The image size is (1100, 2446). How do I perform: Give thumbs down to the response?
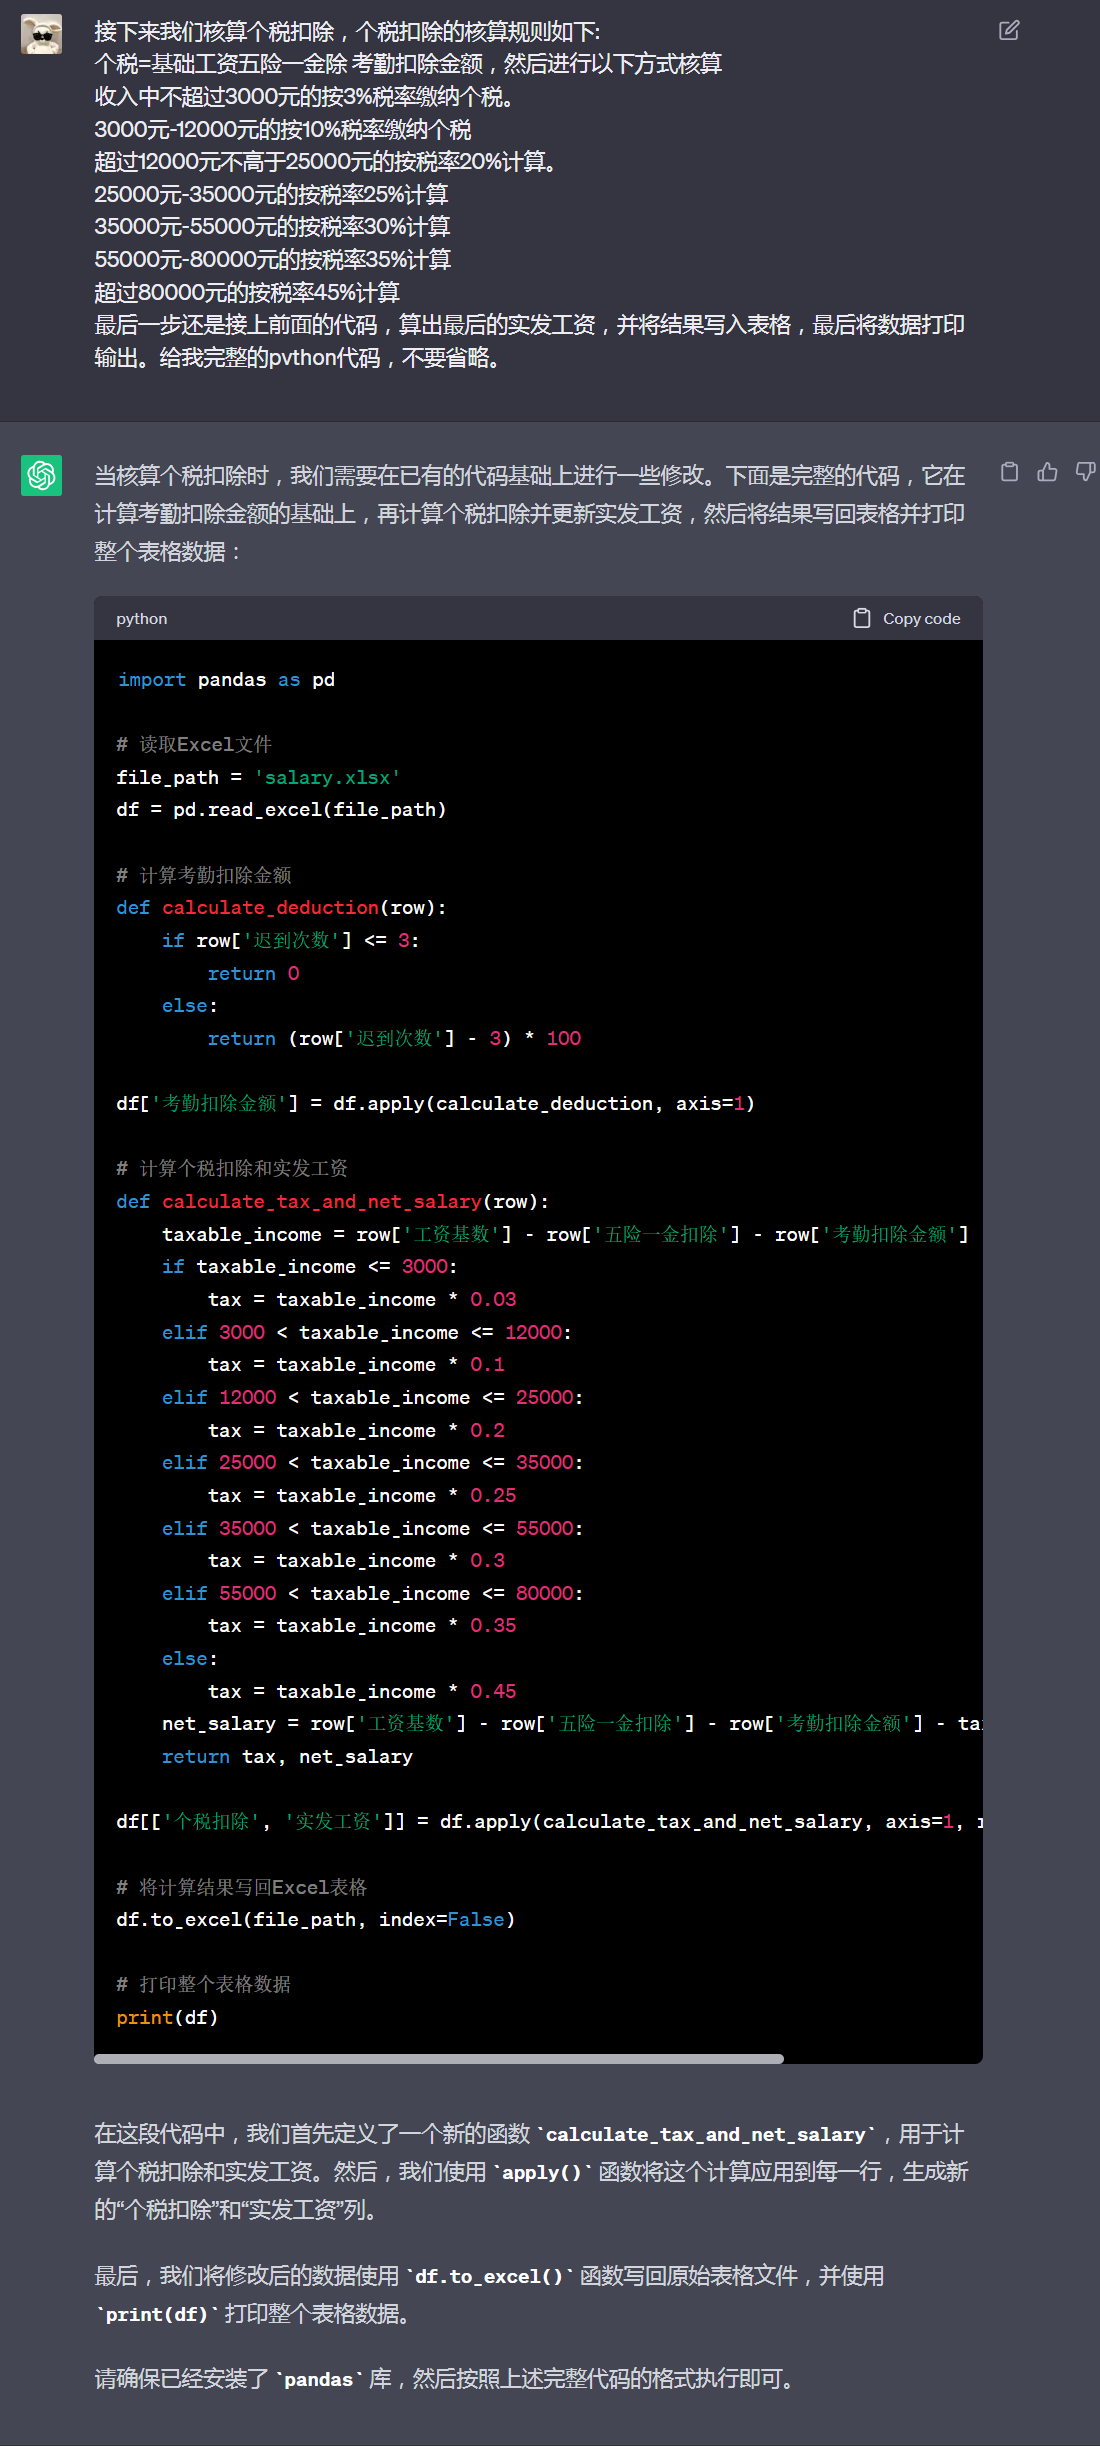(1085, 472)
